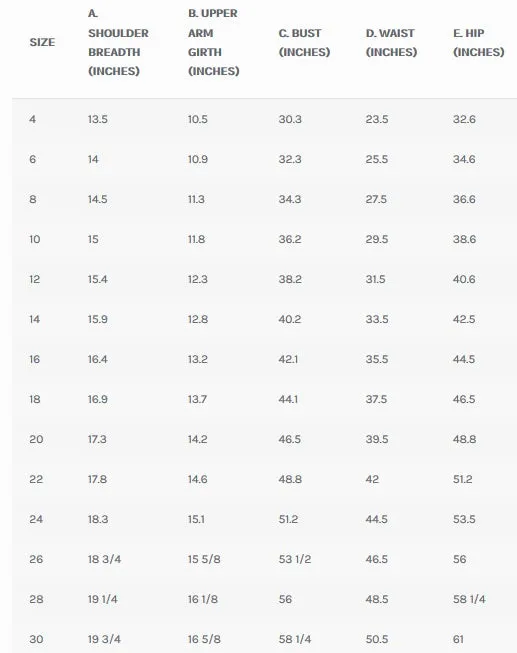This screenshot has height=653, width=517.
Task: Select shoulder value 16.9 for size 18
Action: (x=97, y=399)
